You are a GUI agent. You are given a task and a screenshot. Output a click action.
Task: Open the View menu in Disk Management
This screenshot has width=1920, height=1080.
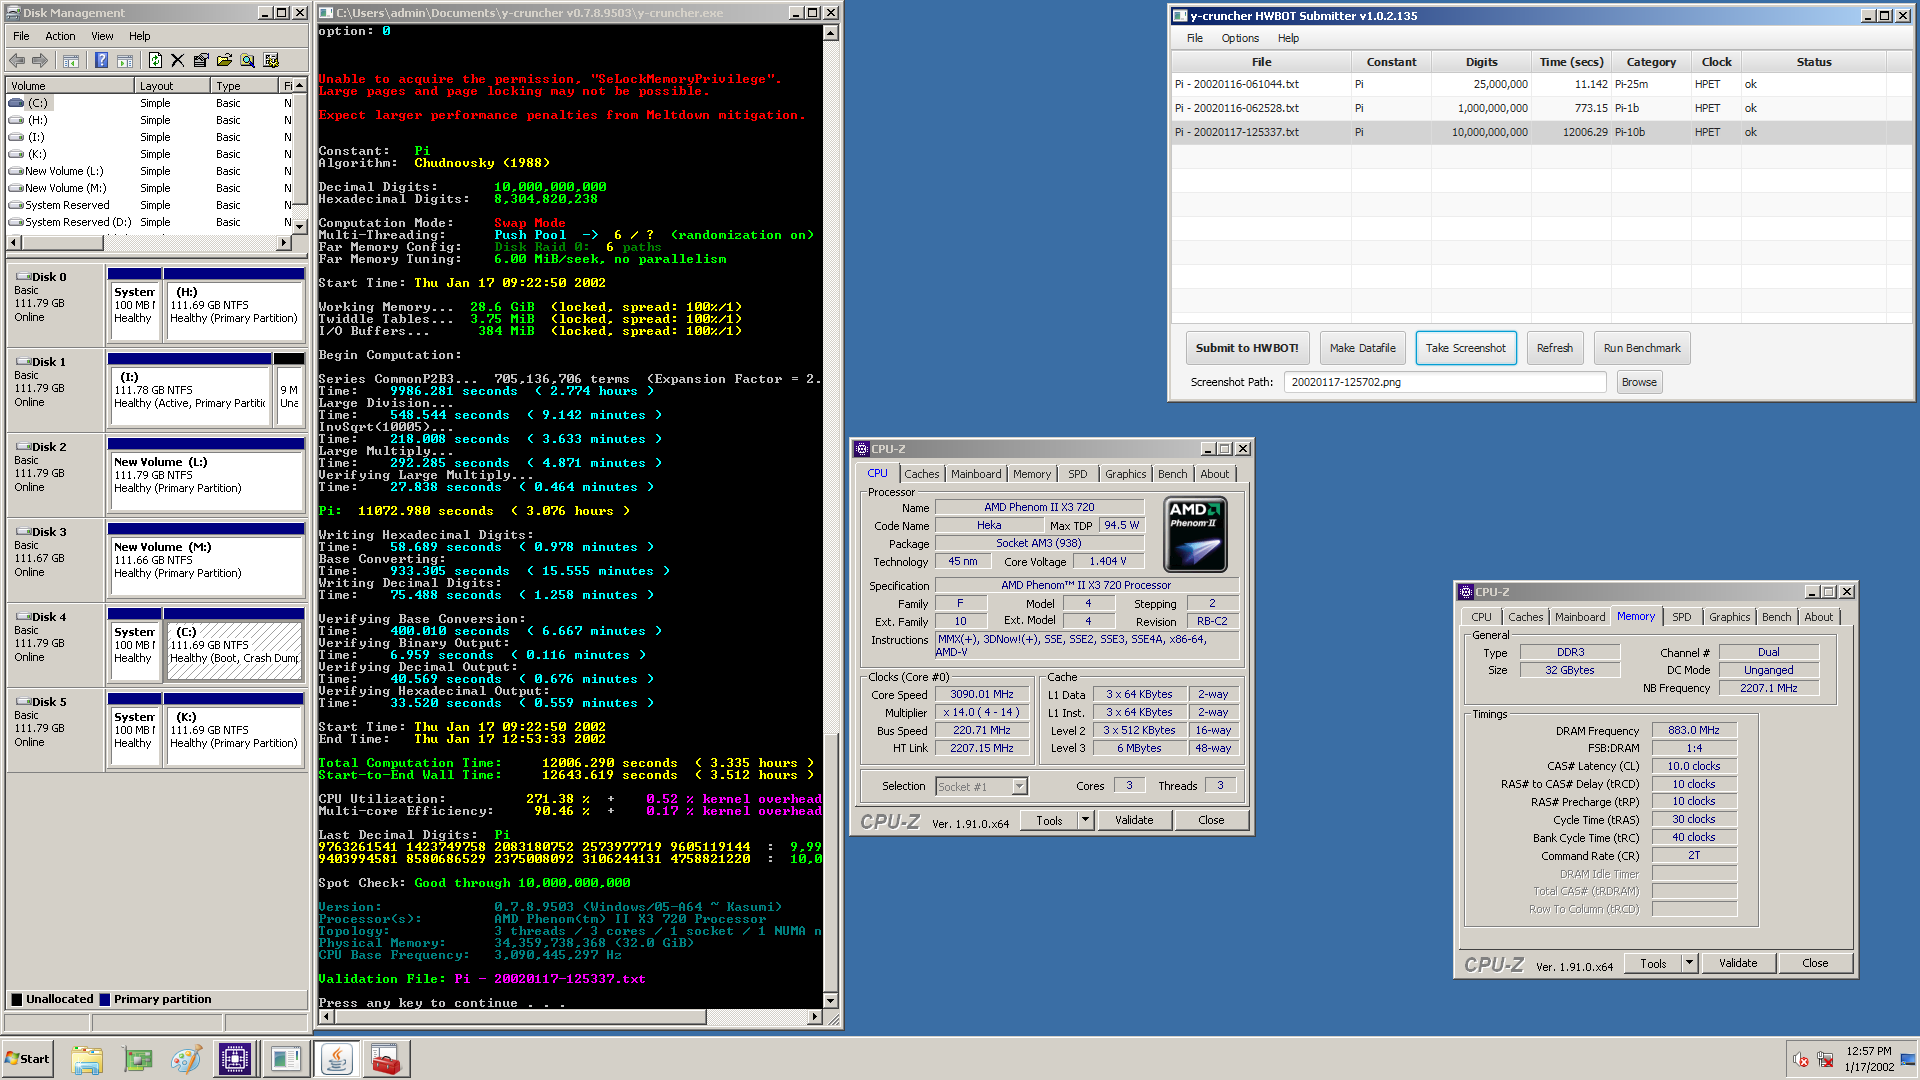(x=102, y=36)
